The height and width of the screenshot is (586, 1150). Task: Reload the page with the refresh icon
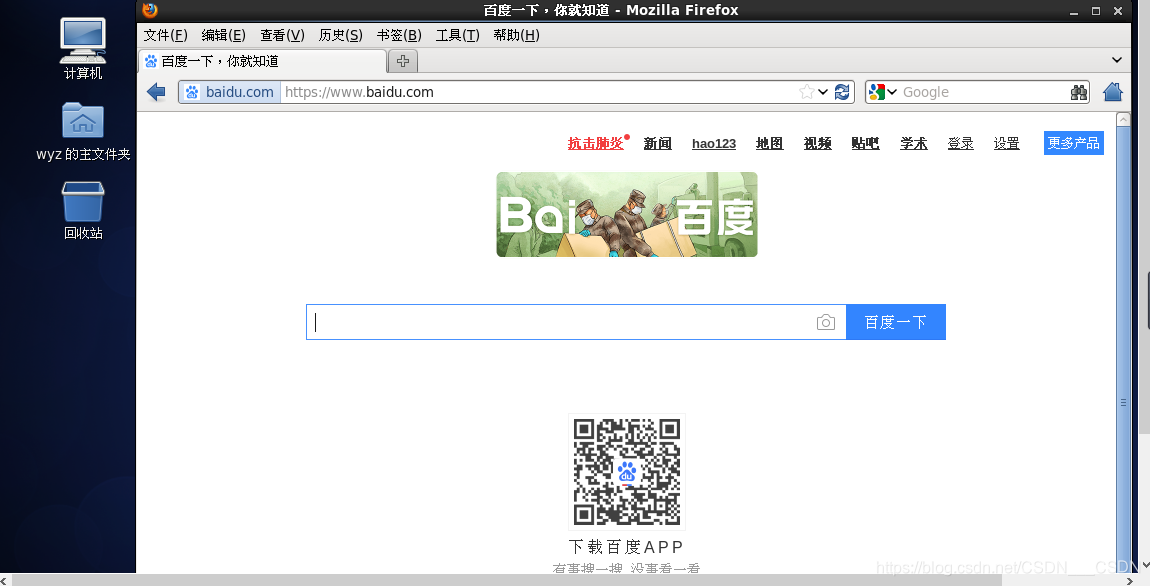point(842,92)
